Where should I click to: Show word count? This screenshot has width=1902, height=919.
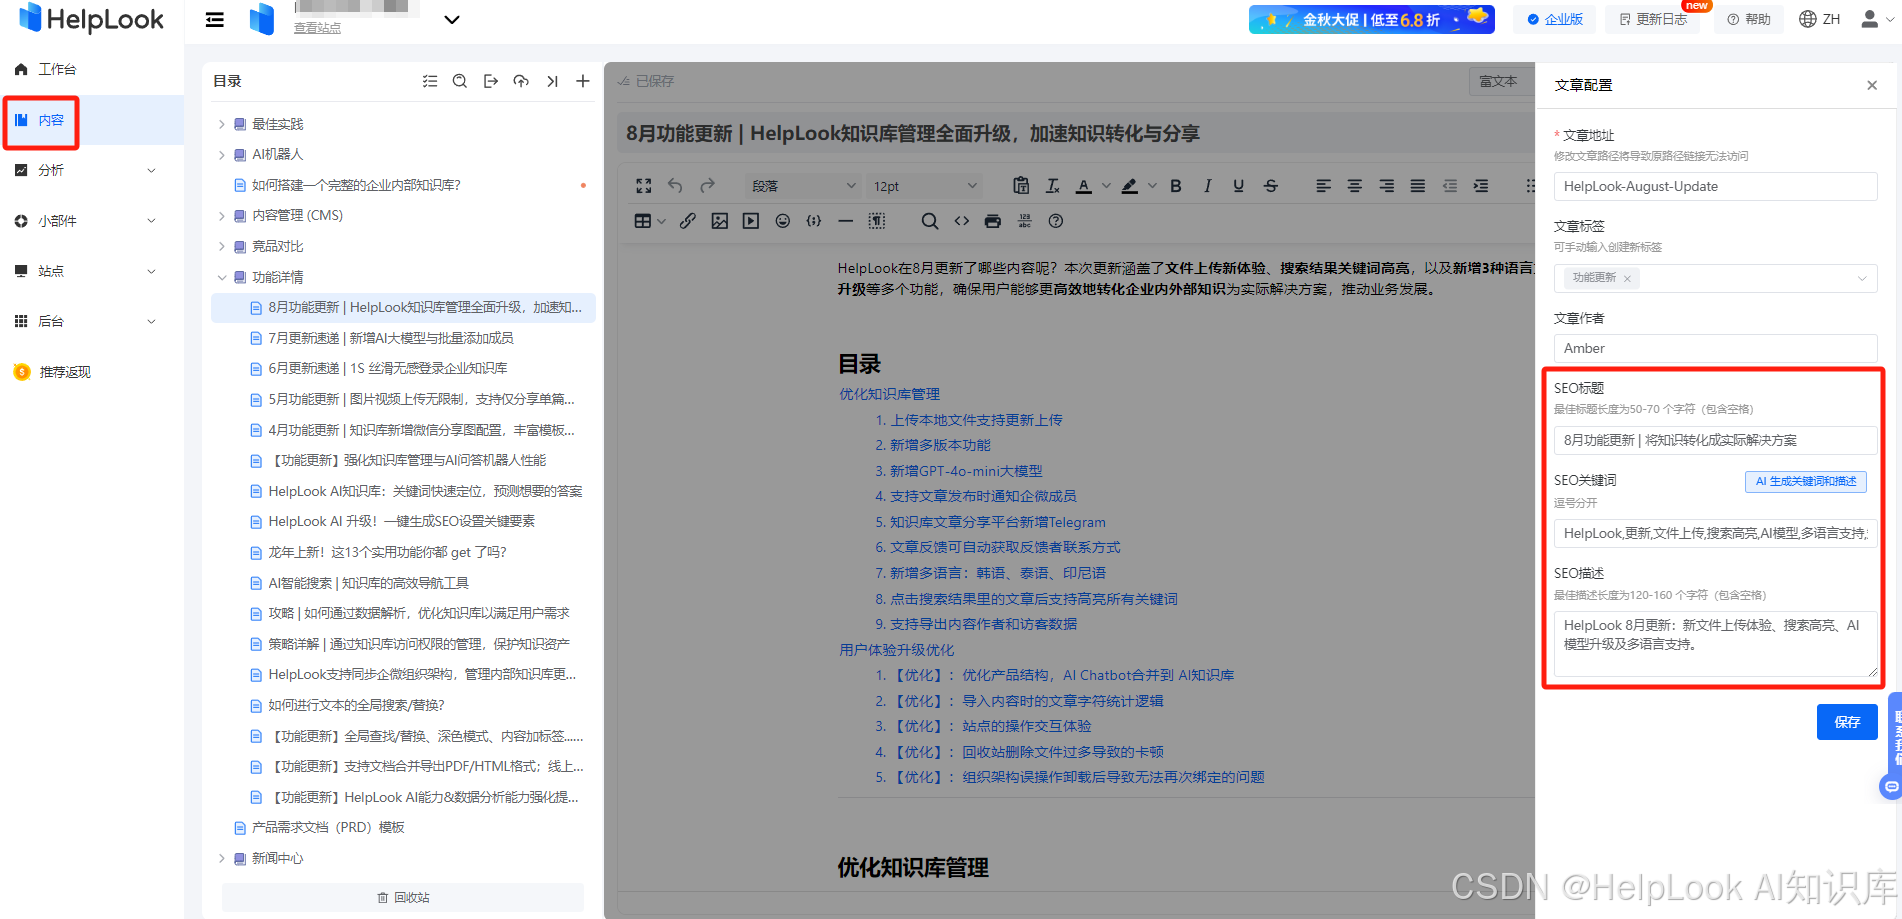1025,221
